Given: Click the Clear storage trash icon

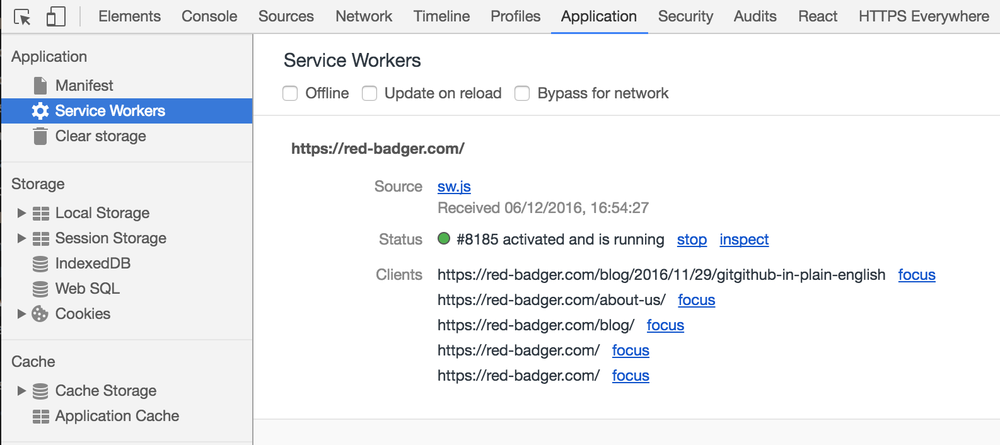Looking at the screenshot, I should pyautogui.click(x=41, y=136).
